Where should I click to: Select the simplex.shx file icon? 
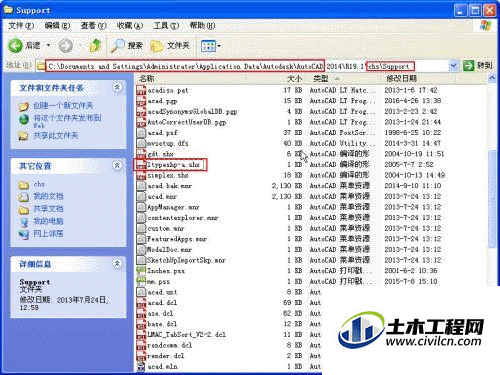coord(141,175)
